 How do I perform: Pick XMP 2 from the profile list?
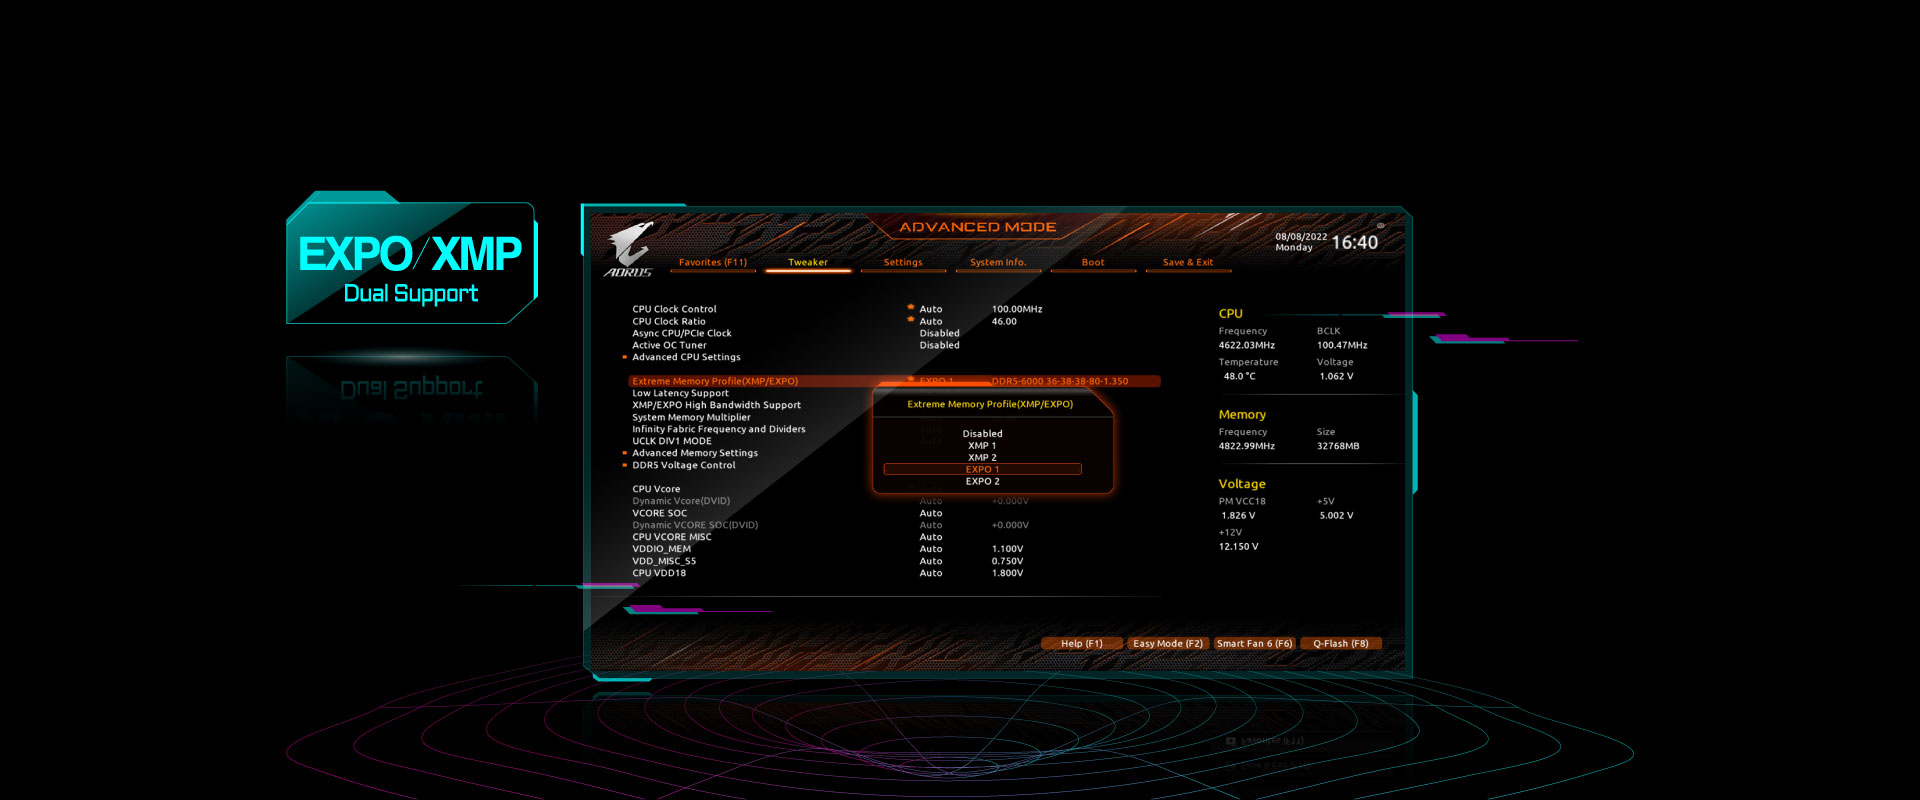(982, 458)
